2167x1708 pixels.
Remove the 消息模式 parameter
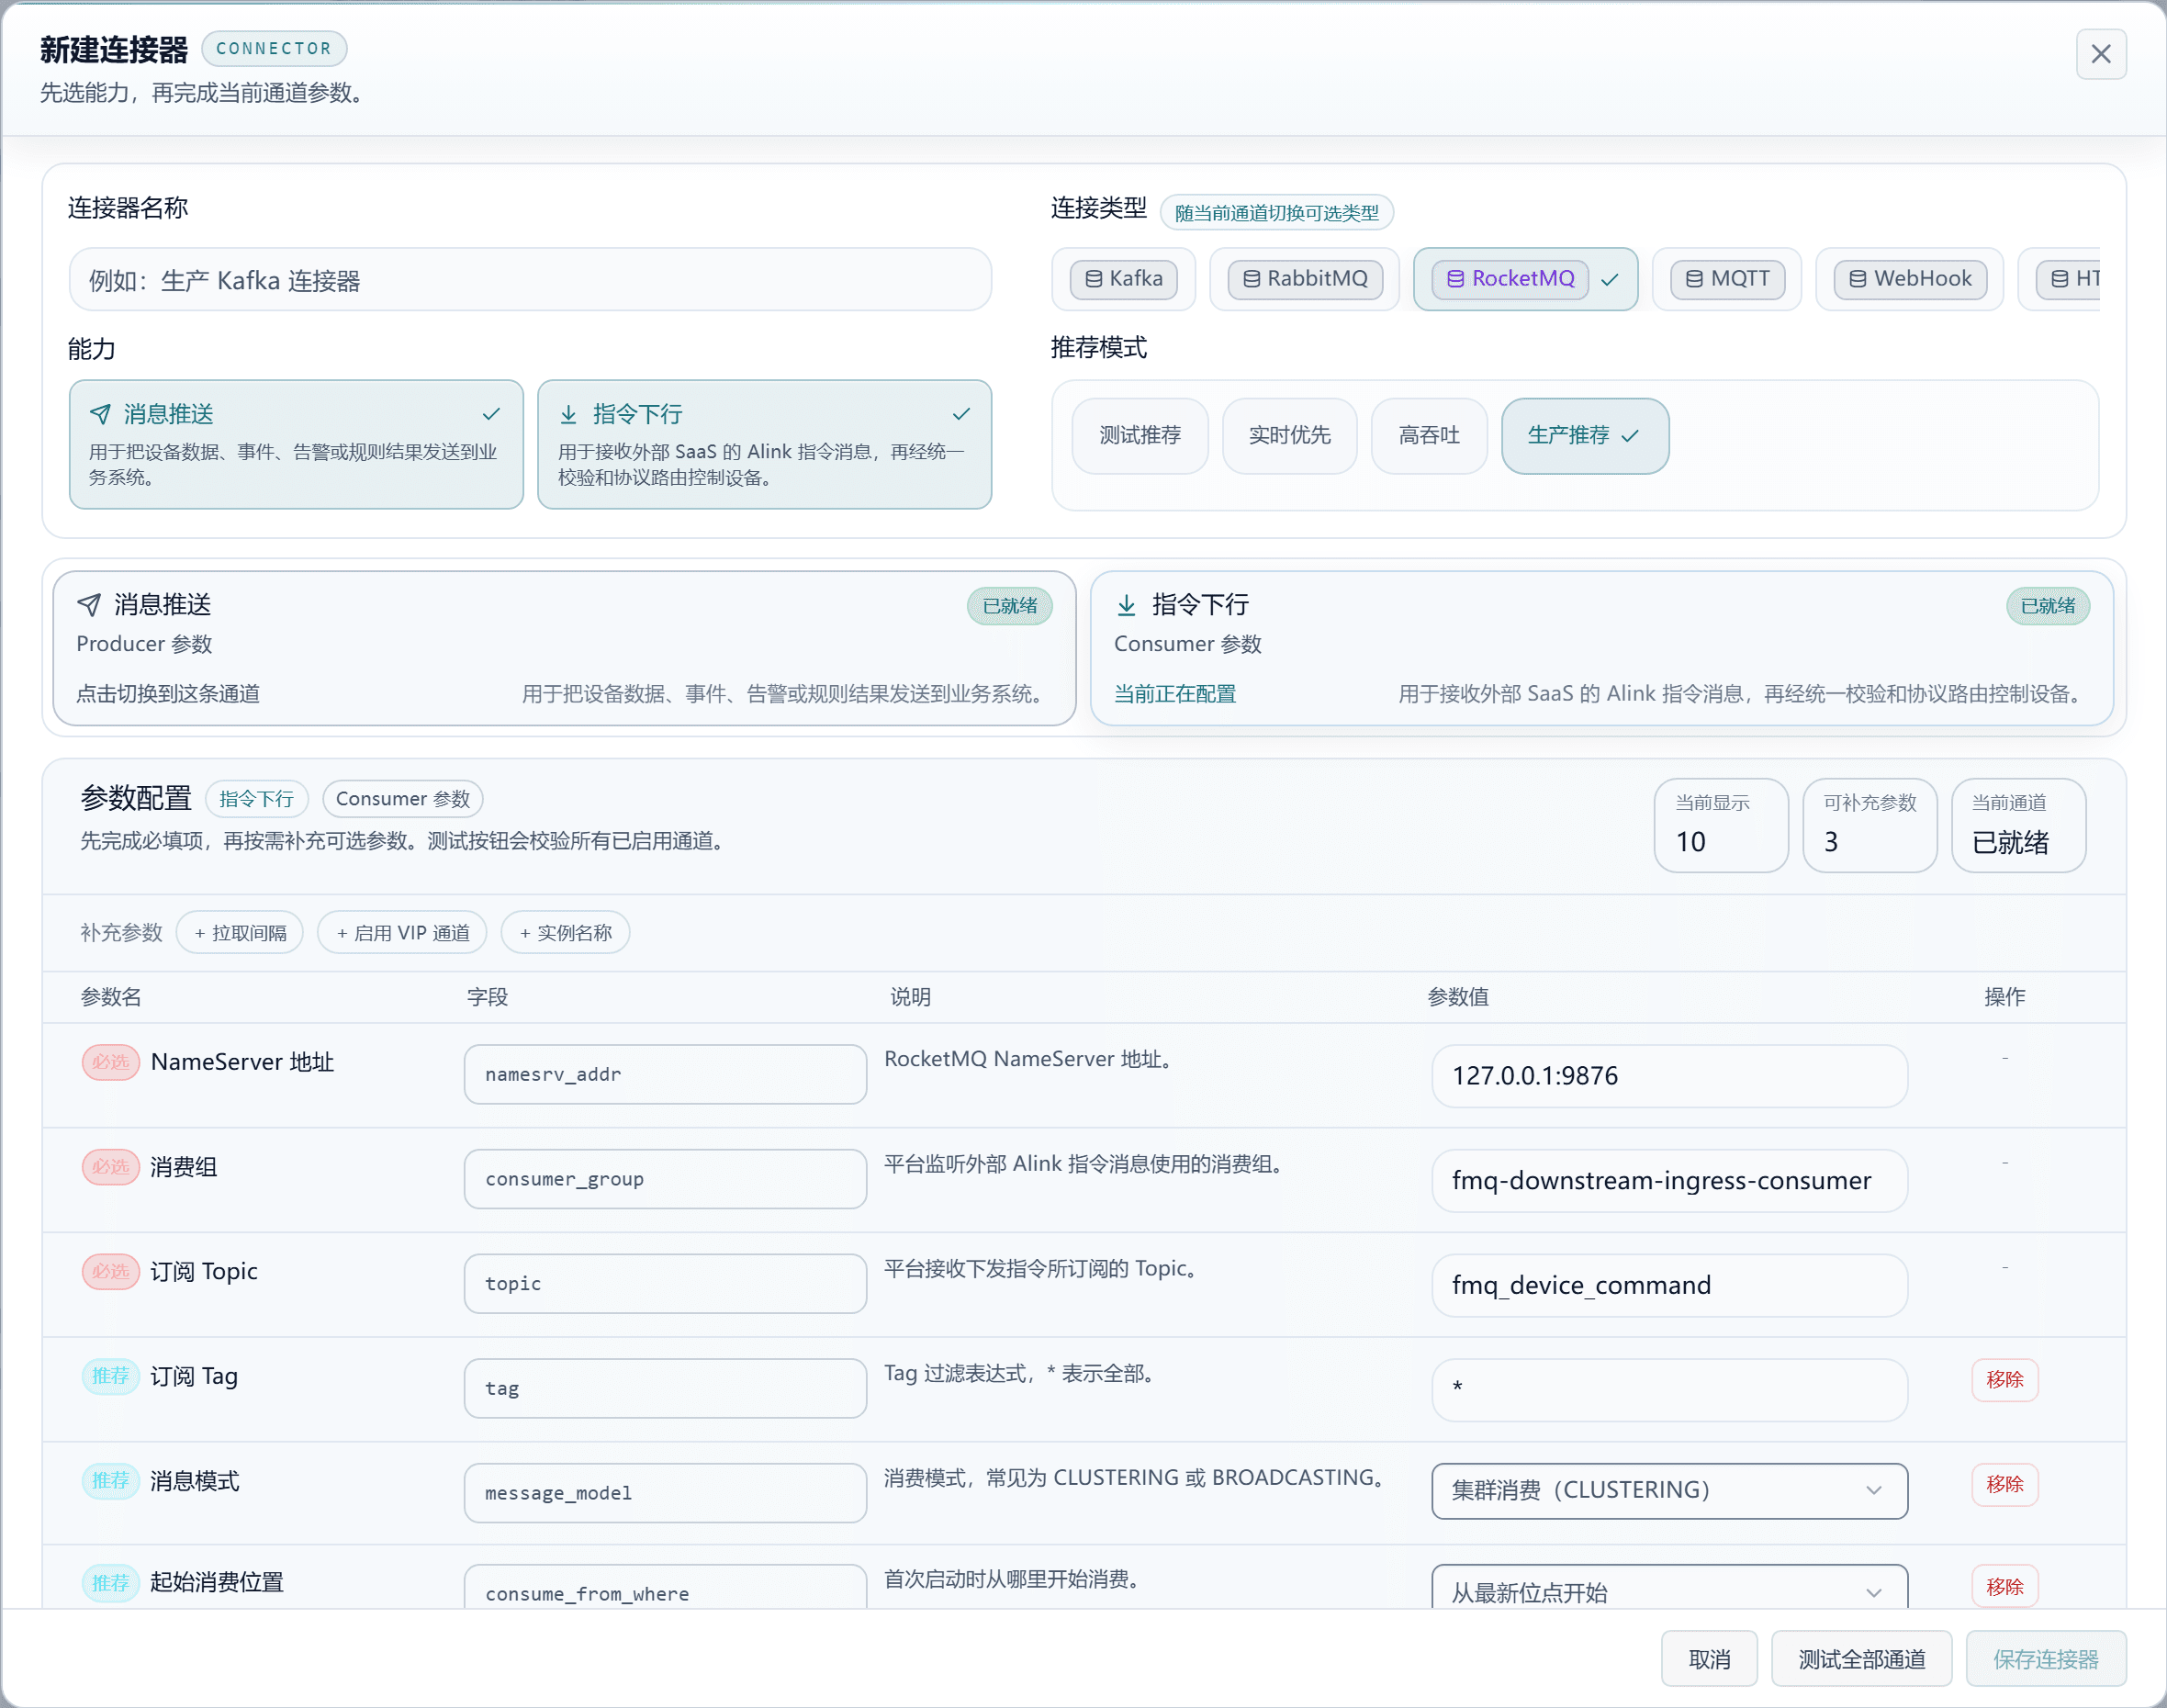pos(2004,1485)
